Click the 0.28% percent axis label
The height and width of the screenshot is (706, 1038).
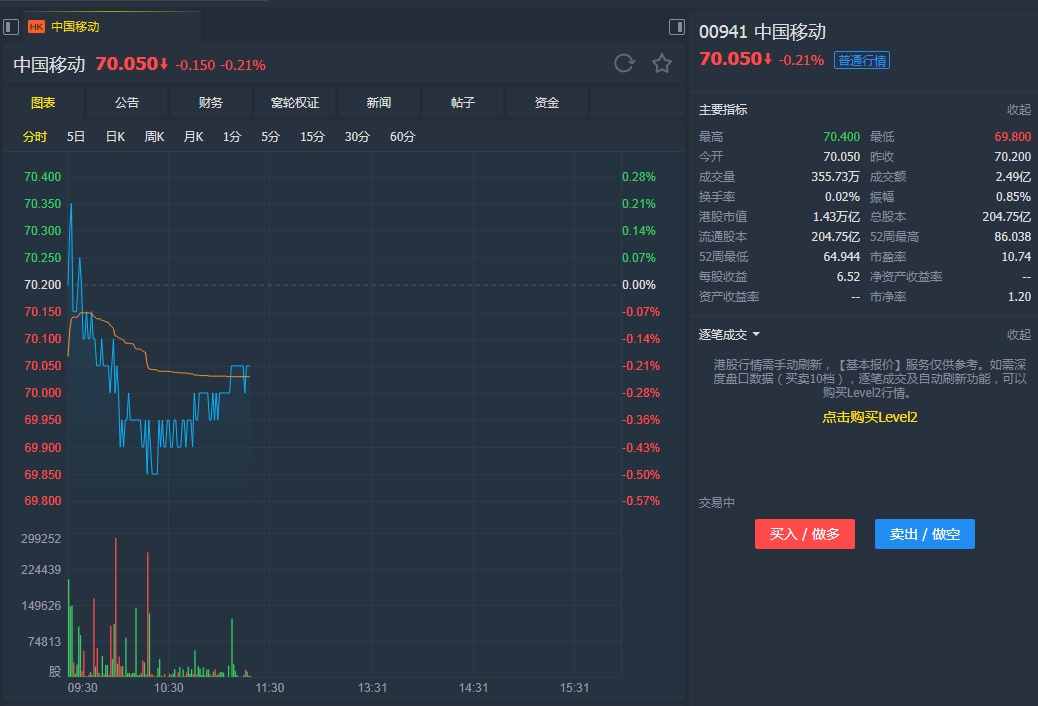(639, 177)
